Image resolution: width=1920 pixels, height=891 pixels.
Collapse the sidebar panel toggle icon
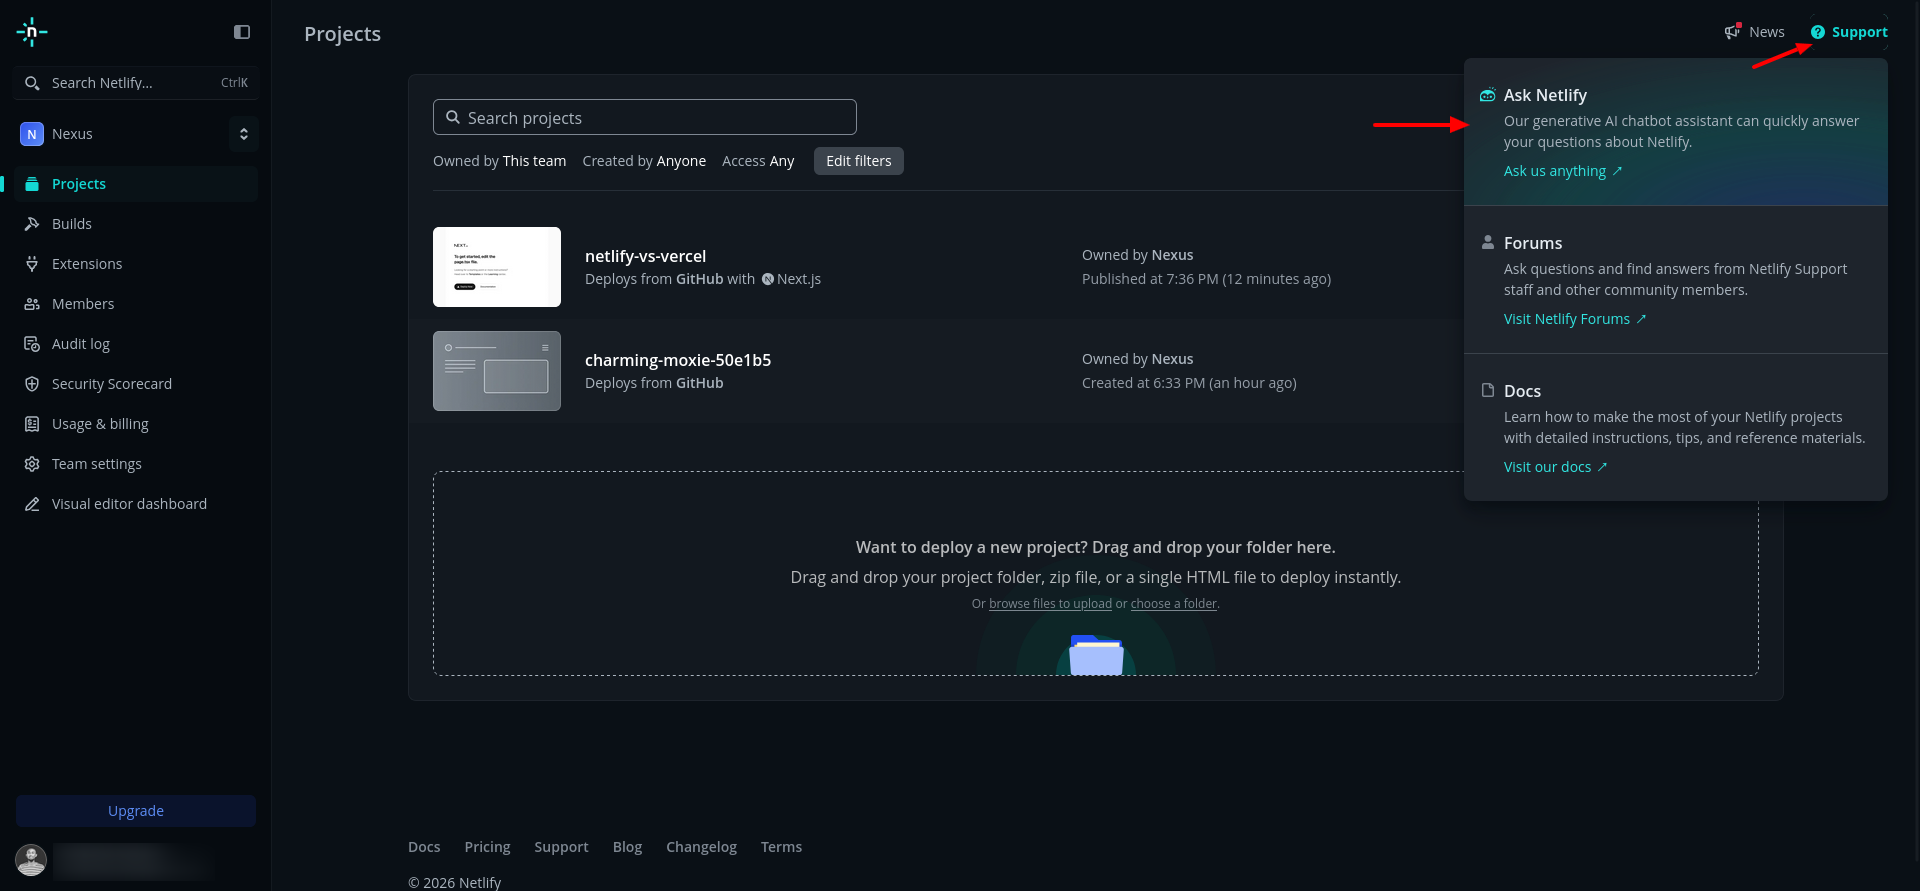pyautogui.click(x=242, y=32)
